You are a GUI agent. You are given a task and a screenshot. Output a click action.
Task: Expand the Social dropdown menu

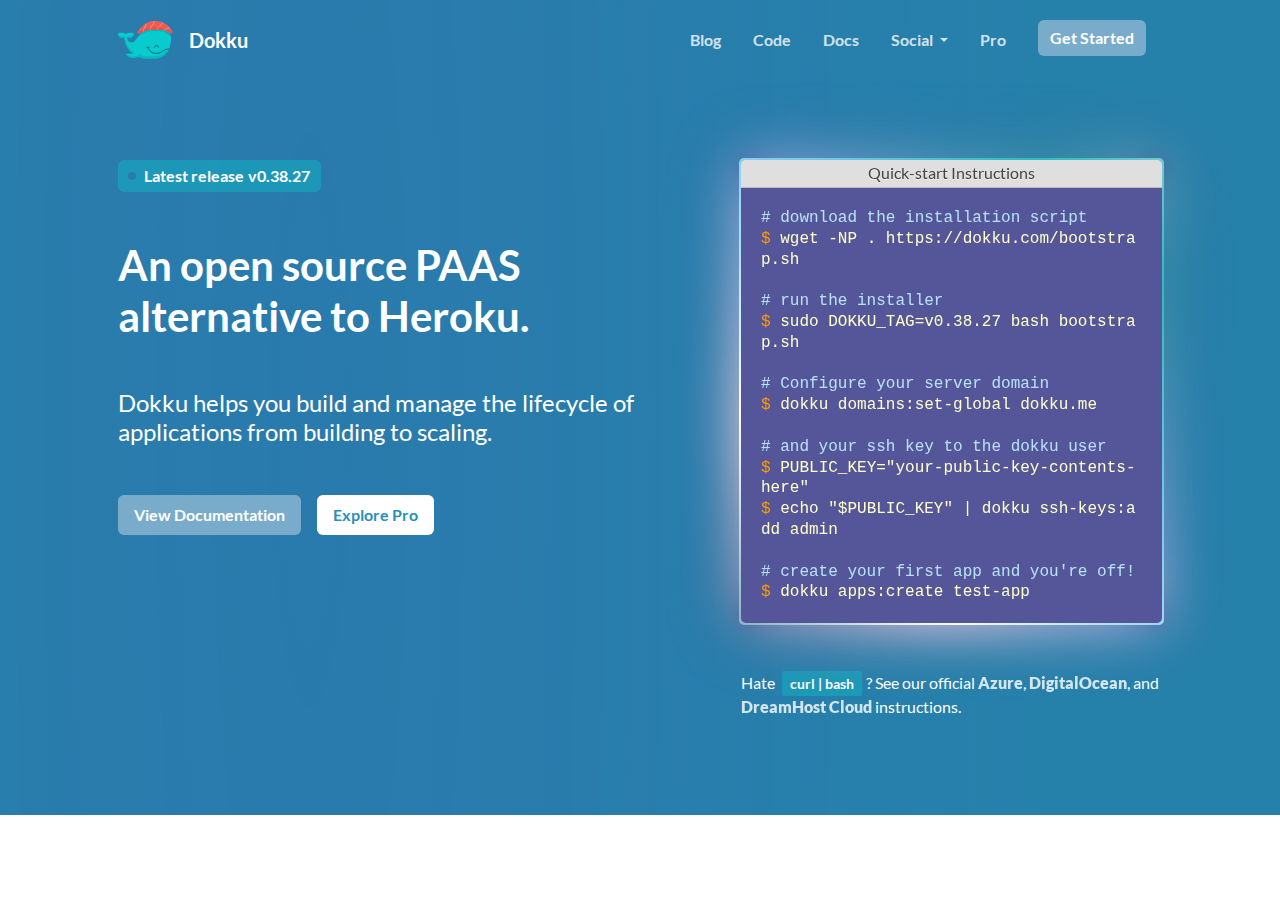coord(919,40)
